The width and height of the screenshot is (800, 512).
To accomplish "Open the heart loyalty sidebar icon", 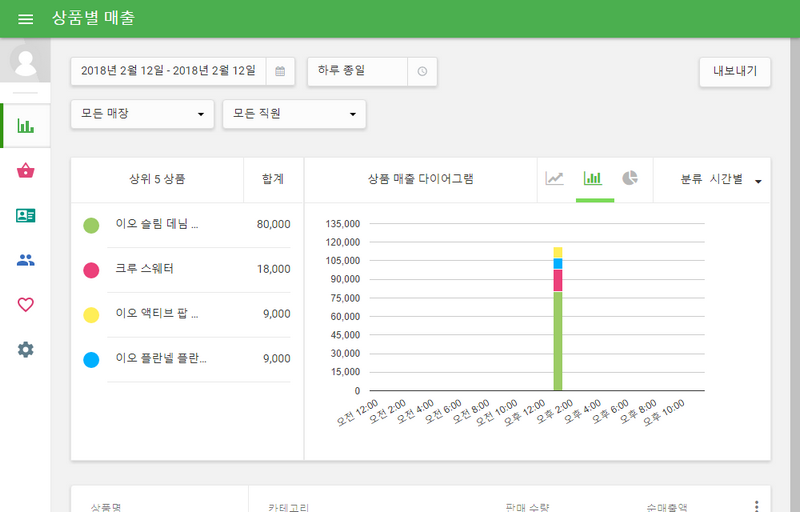I will click(26, 305).
